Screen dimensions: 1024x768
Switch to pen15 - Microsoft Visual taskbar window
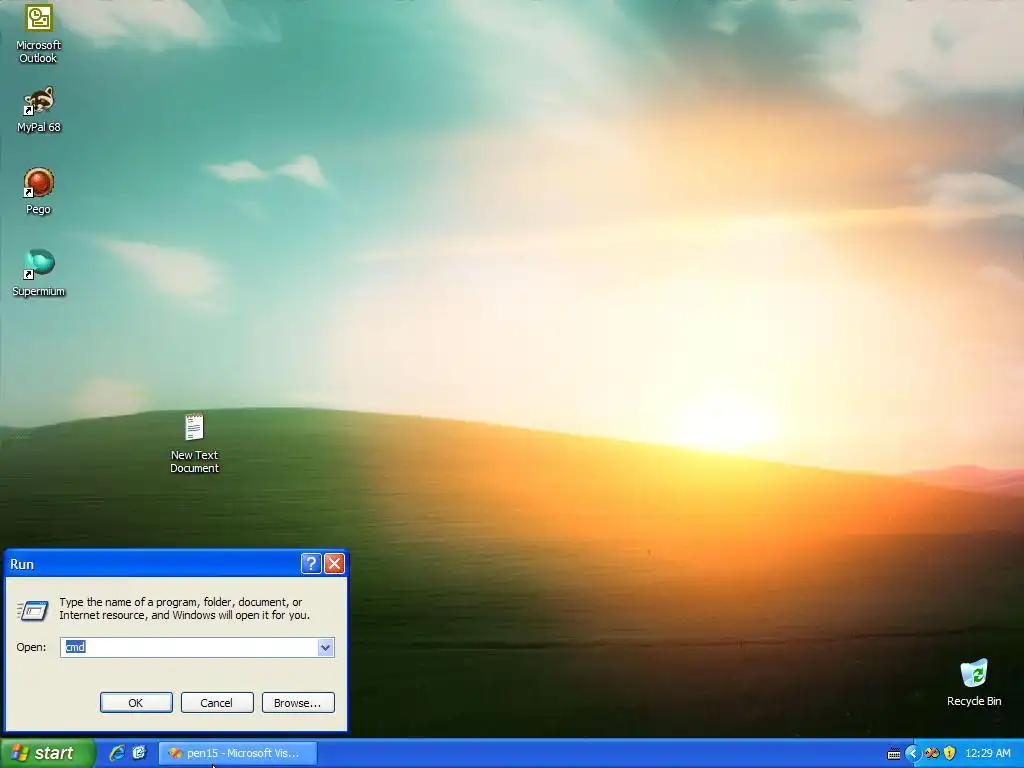238,753
